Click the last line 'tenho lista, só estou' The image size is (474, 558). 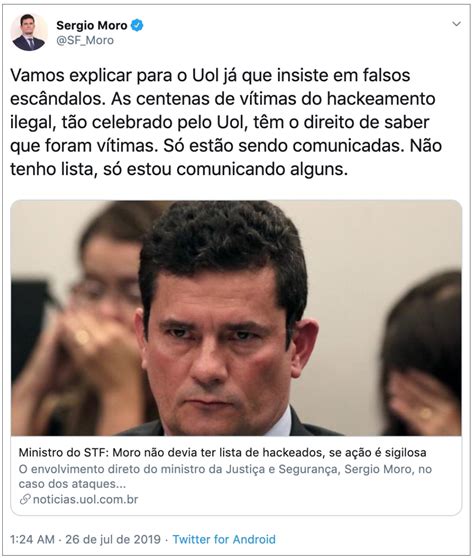click(179, 169)
